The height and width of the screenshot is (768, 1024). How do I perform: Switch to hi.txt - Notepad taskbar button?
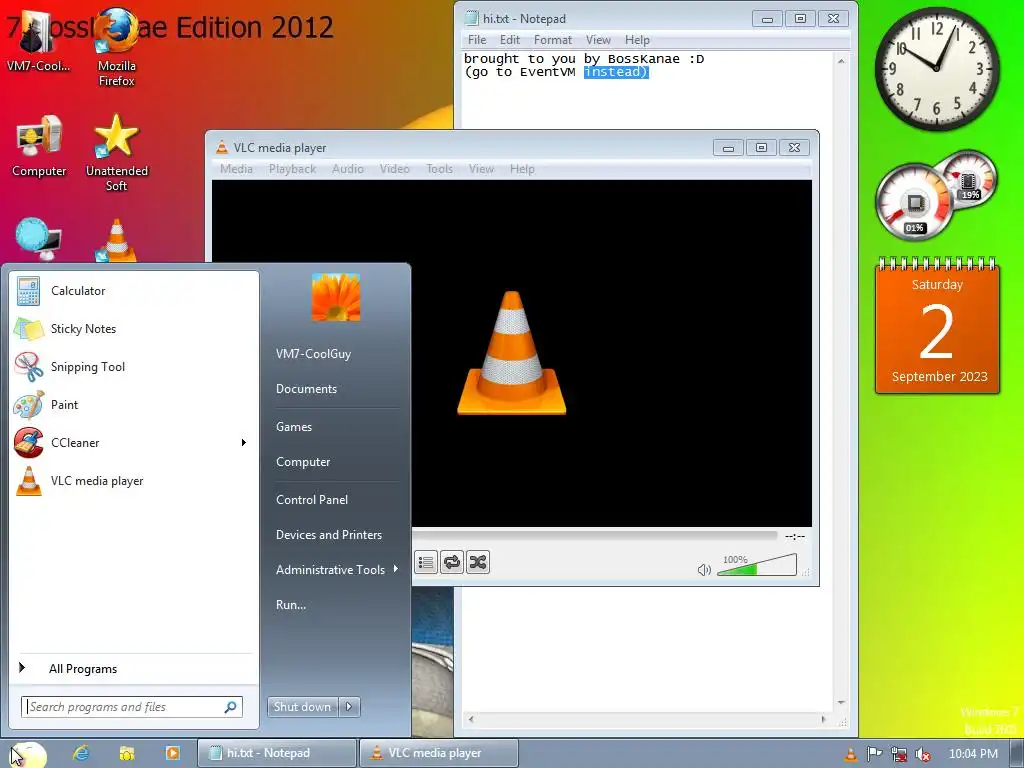pos(277,753)
